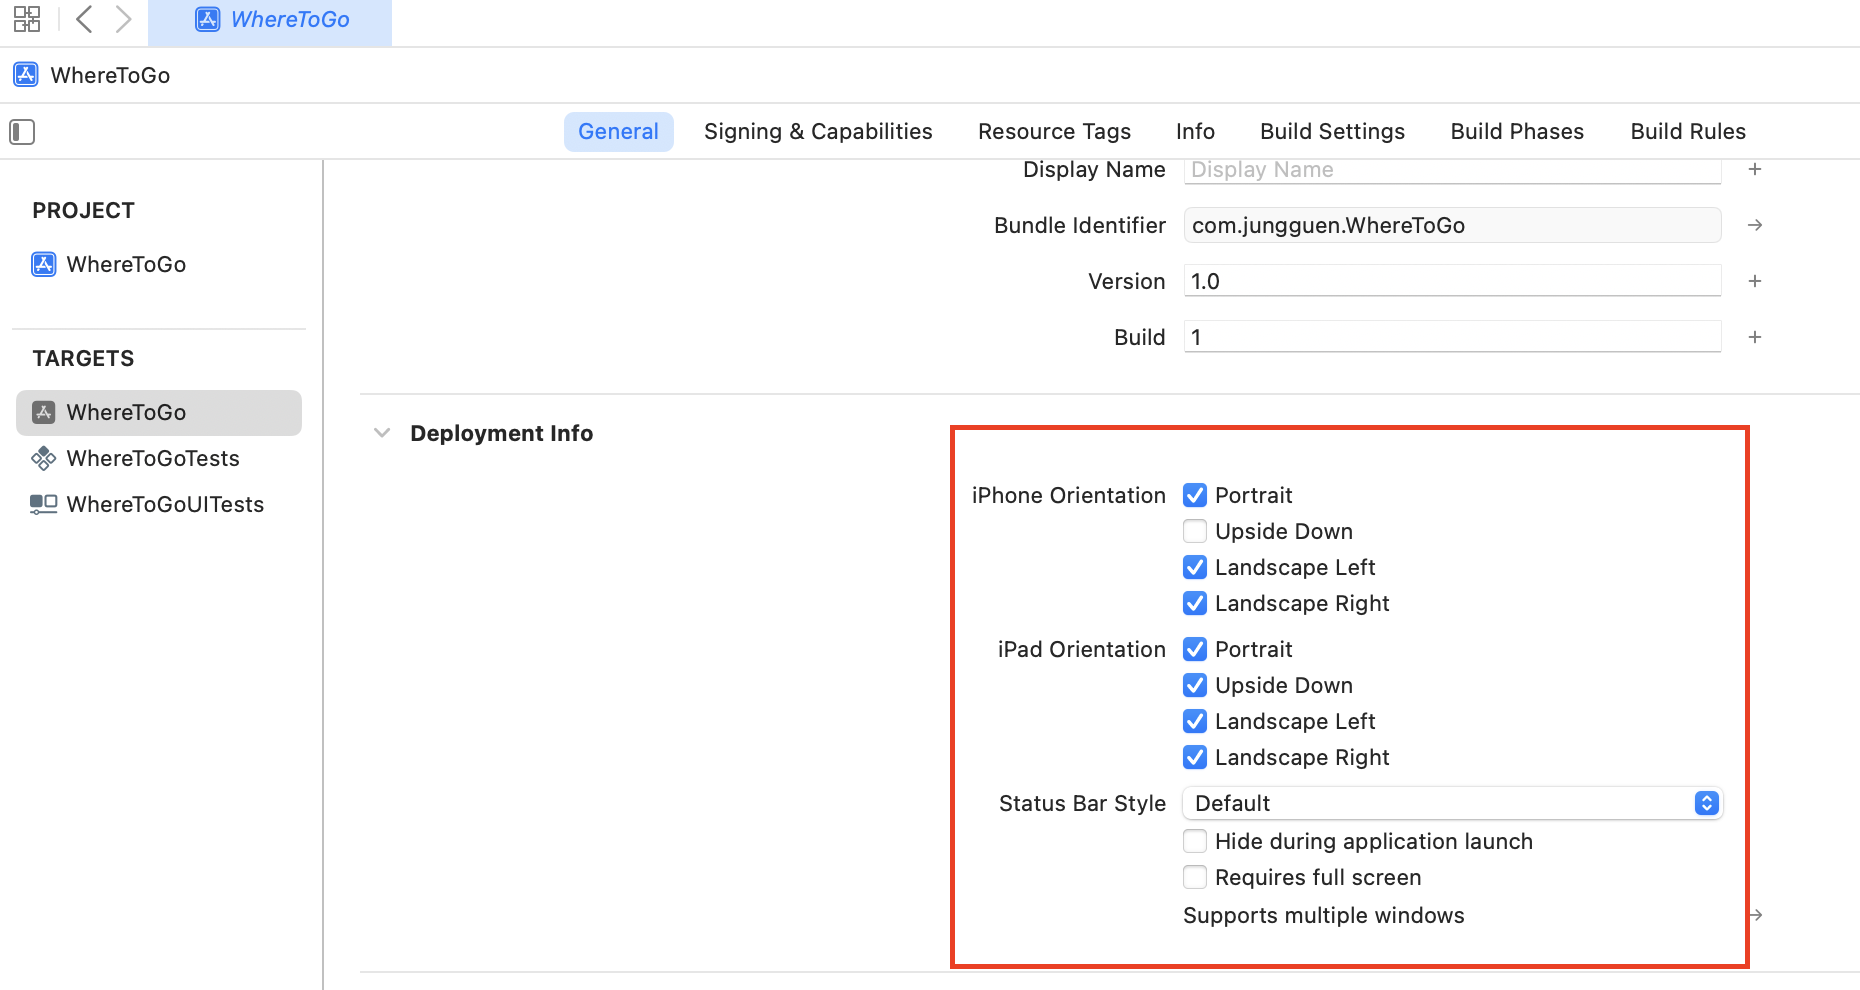Click the Build number field
The width and height of the screenshot is (1860, 990).
(x=1452, y=337)
